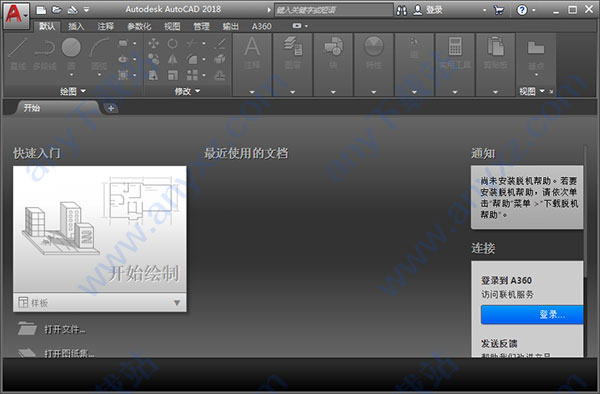Click the Open folder icon in quick access toolbar
This screenshot has height=394, width=600.
click(57, 10)
